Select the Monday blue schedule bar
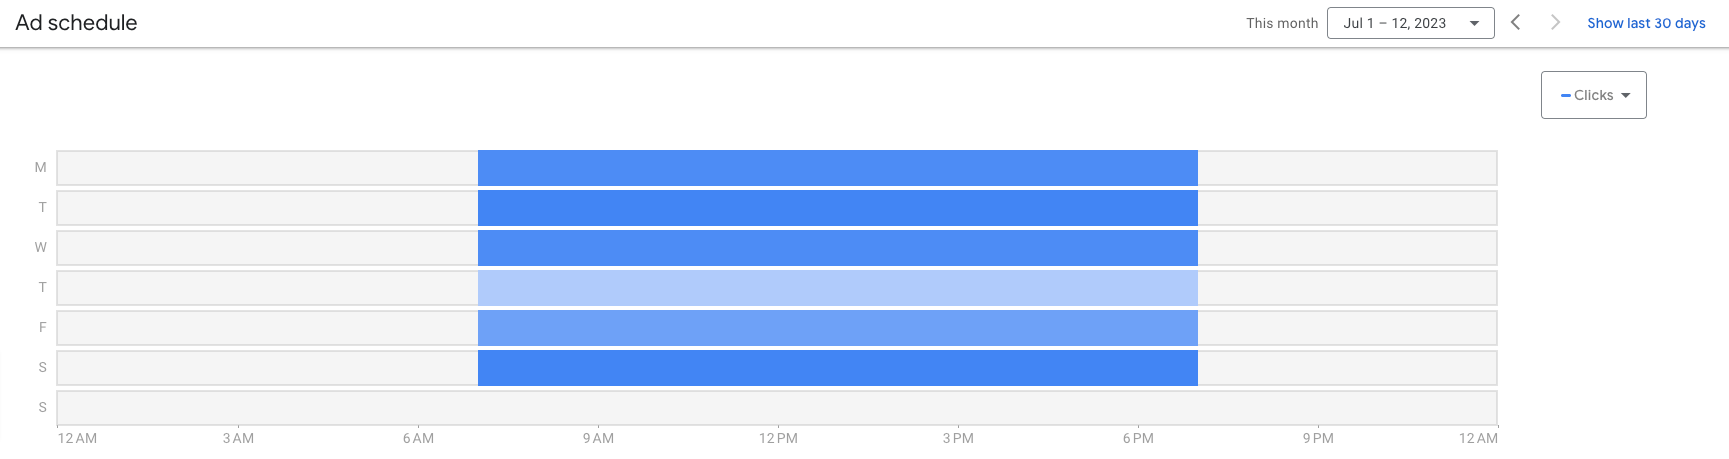1729x459 pixels. point(838,168)
